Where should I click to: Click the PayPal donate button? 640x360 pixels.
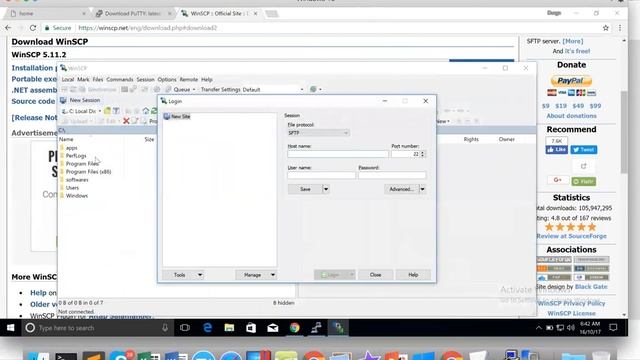(x=571, y=81)
